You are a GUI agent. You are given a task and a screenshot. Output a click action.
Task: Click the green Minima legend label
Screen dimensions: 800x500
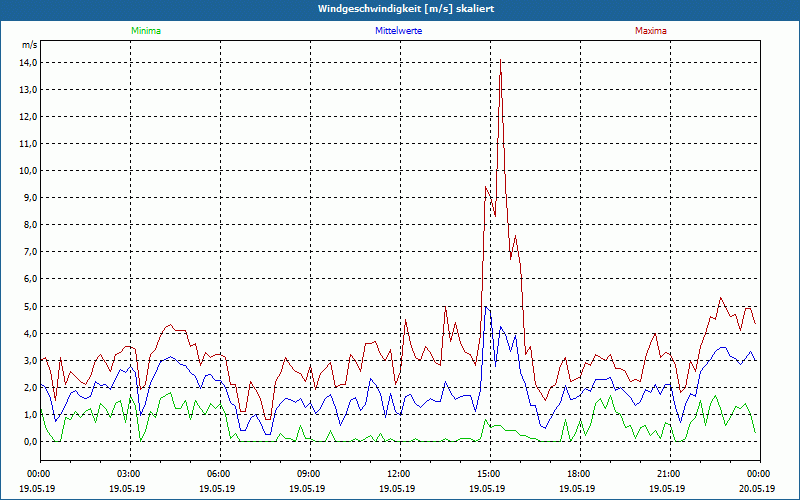[146, 31]
